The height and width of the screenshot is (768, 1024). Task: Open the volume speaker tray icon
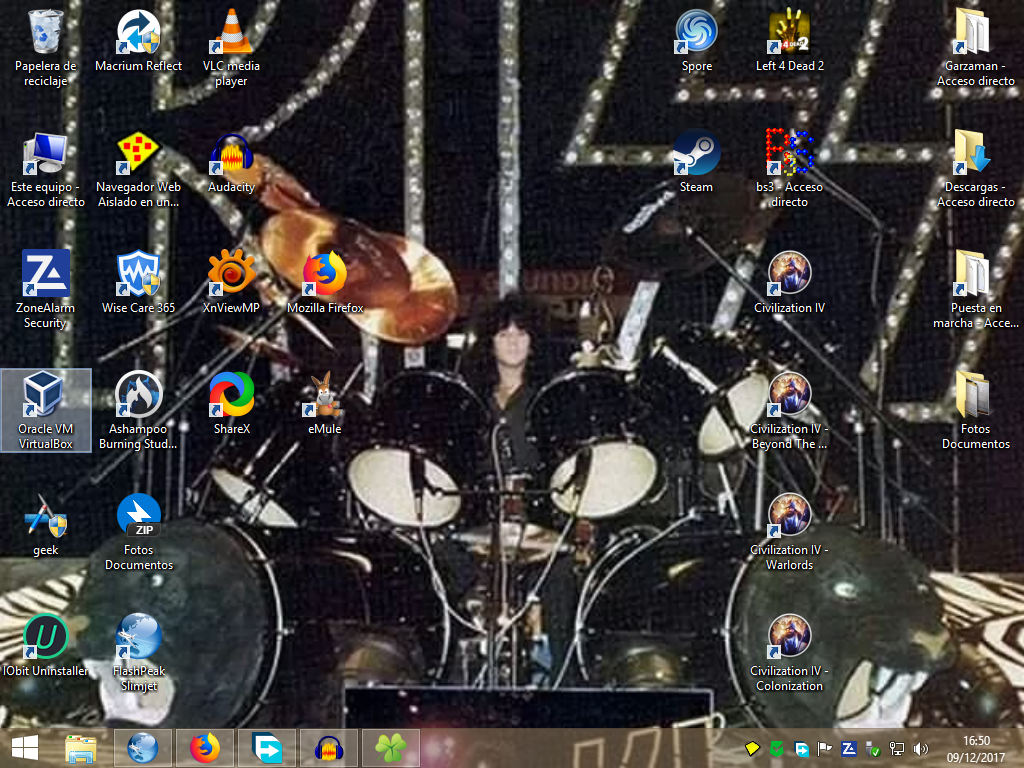(921, 748)
